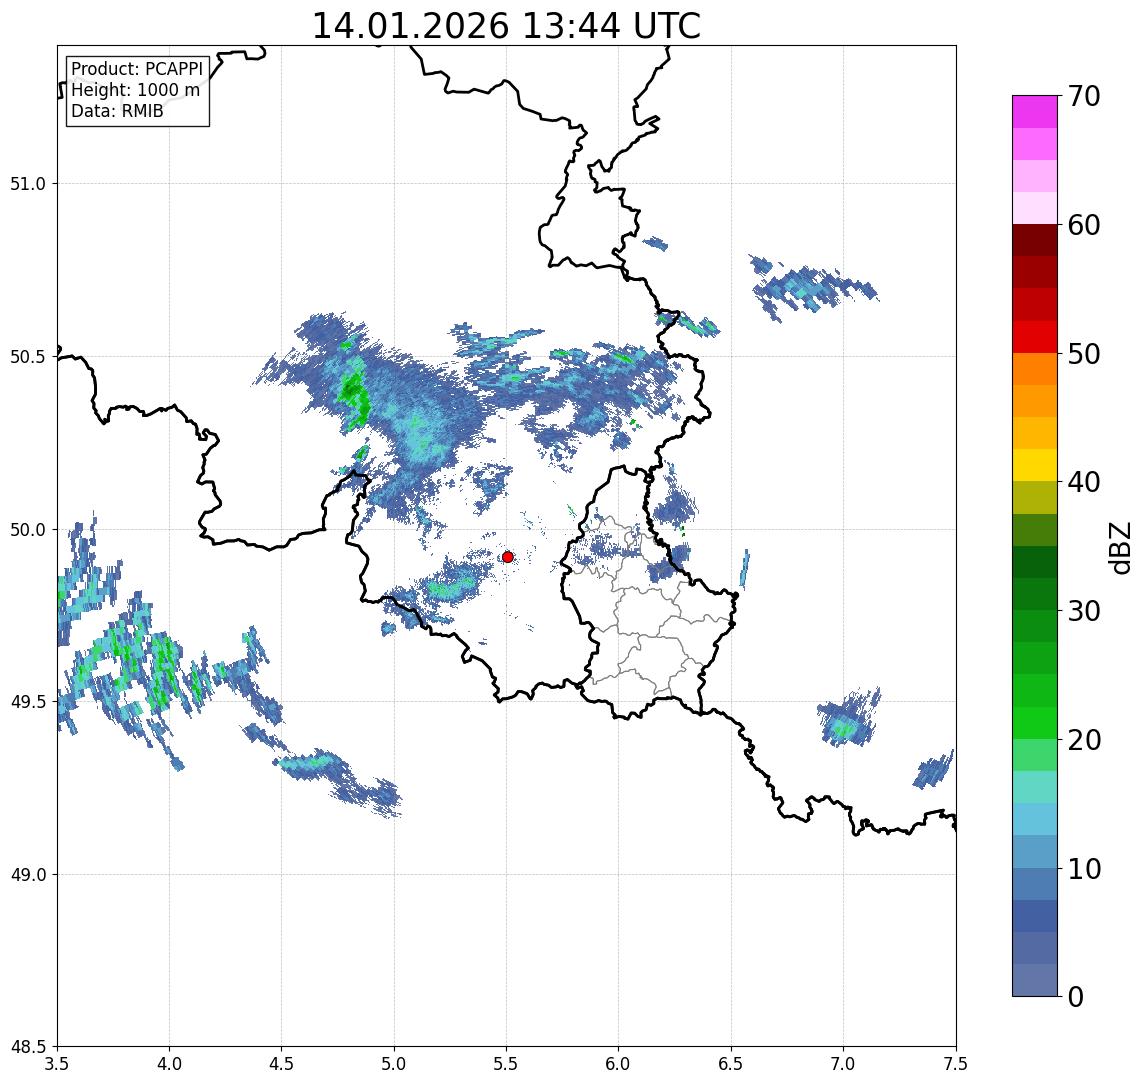The height and width of the screenshot is (1084, 1145).
Task: Click the latitude axis label 49.0
Action: (x=28, y=874)
